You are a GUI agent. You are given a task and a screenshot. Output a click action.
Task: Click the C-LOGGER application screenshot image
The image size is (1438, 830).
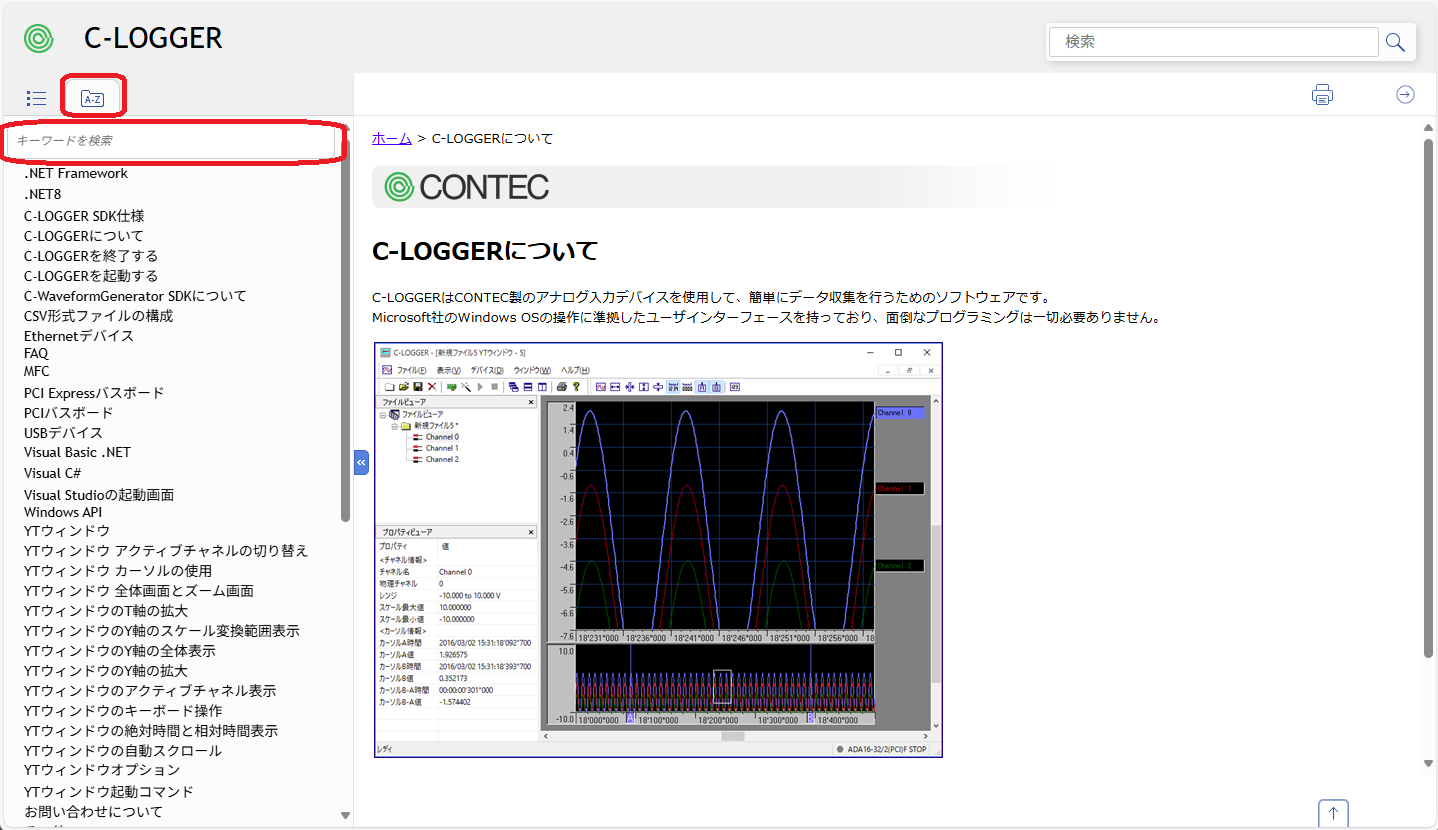coord(658,550)
